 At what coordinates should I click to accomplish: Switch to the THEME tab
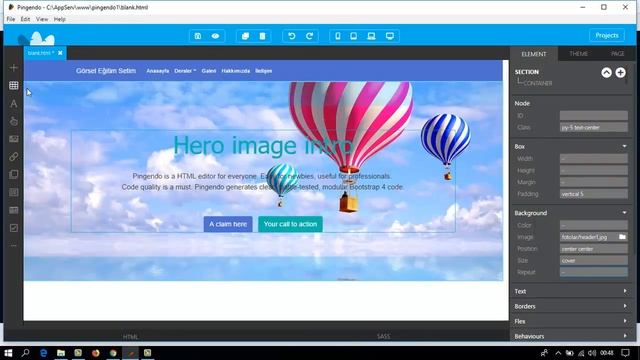tap(578, 54)
